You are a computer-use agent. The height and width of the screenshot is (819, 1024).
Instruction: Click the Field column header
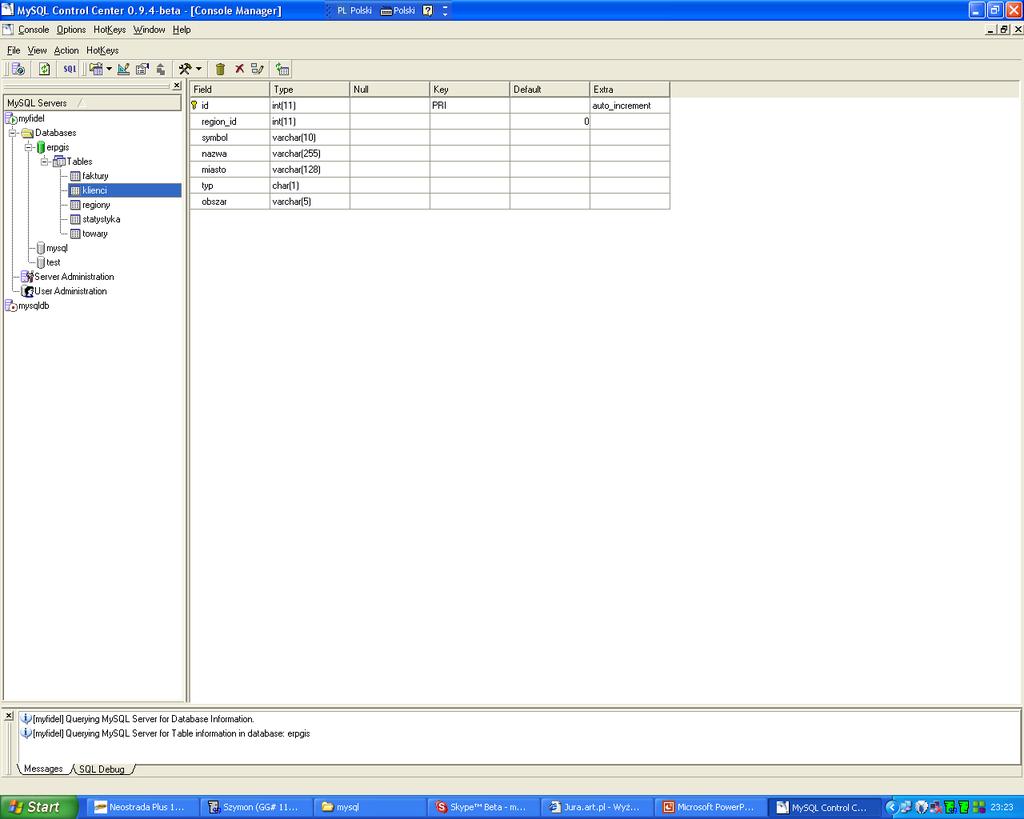(230, 89)
